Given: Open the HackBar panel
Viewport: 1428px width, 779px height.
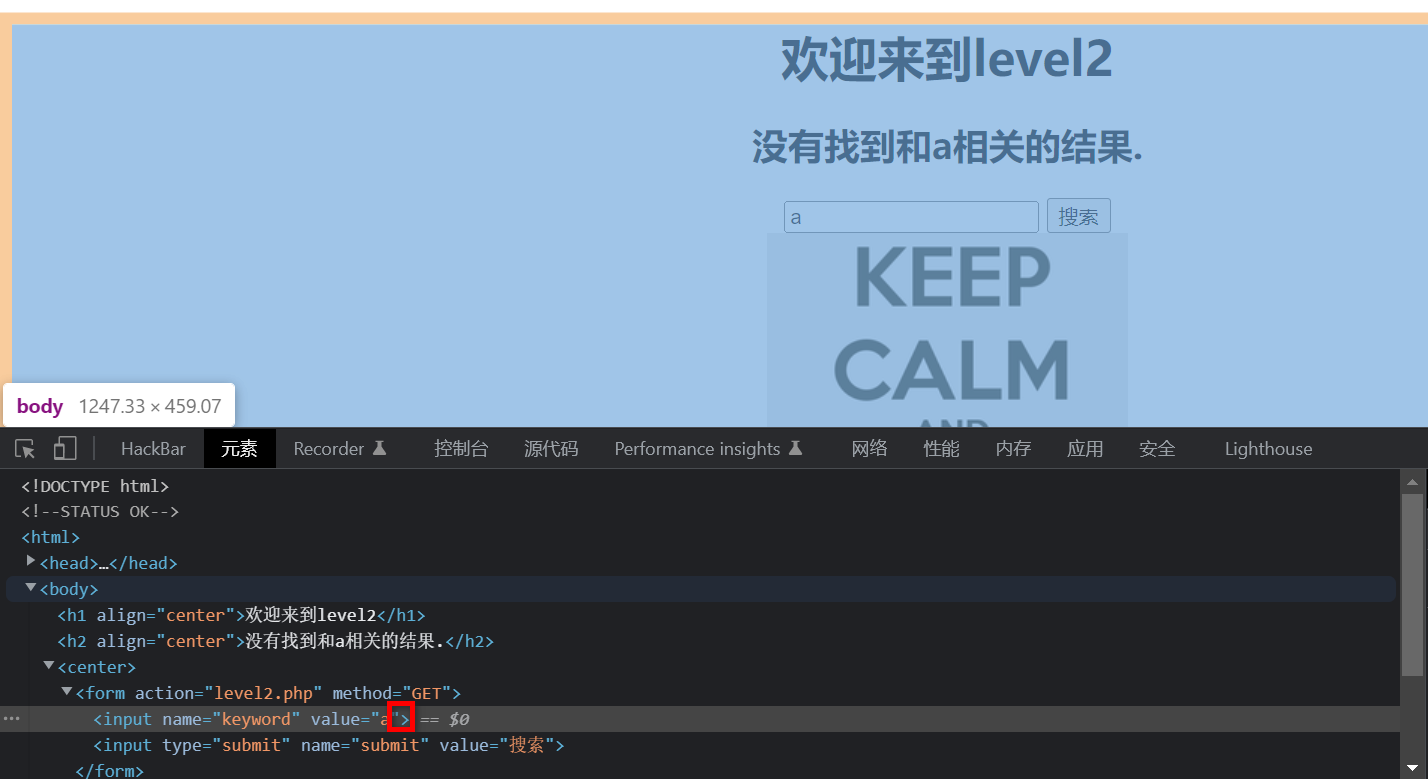Looking at the screenshot, I should point(152,448).
